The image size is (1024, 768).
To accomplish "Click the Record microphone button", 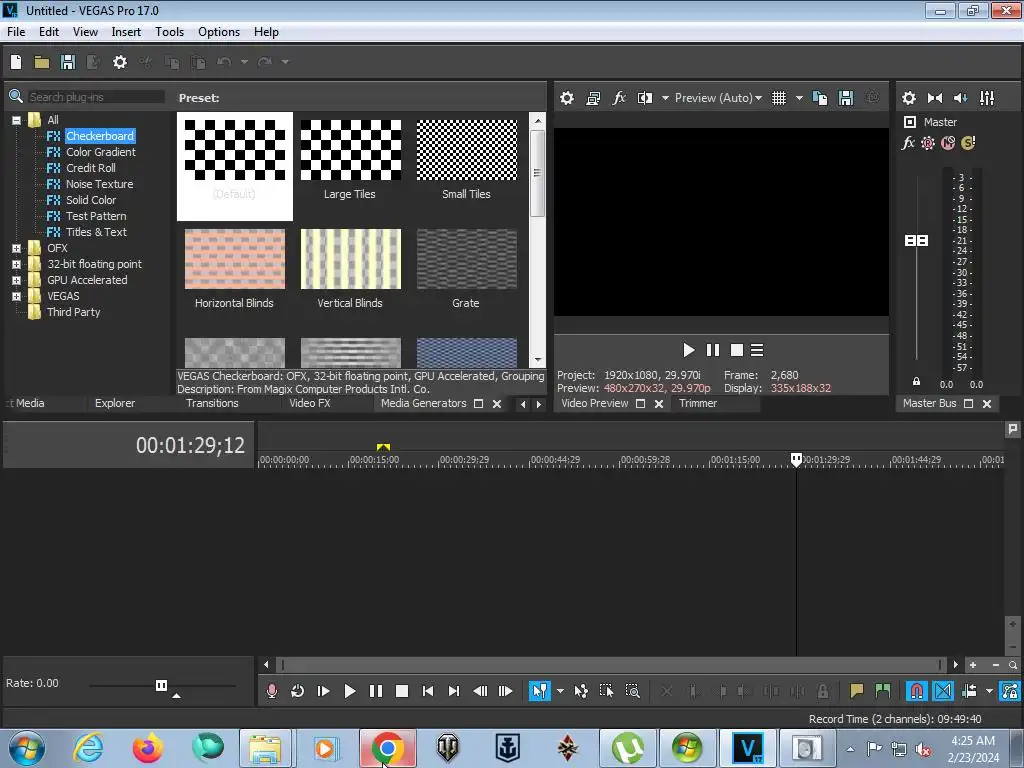I will (272, 691).
